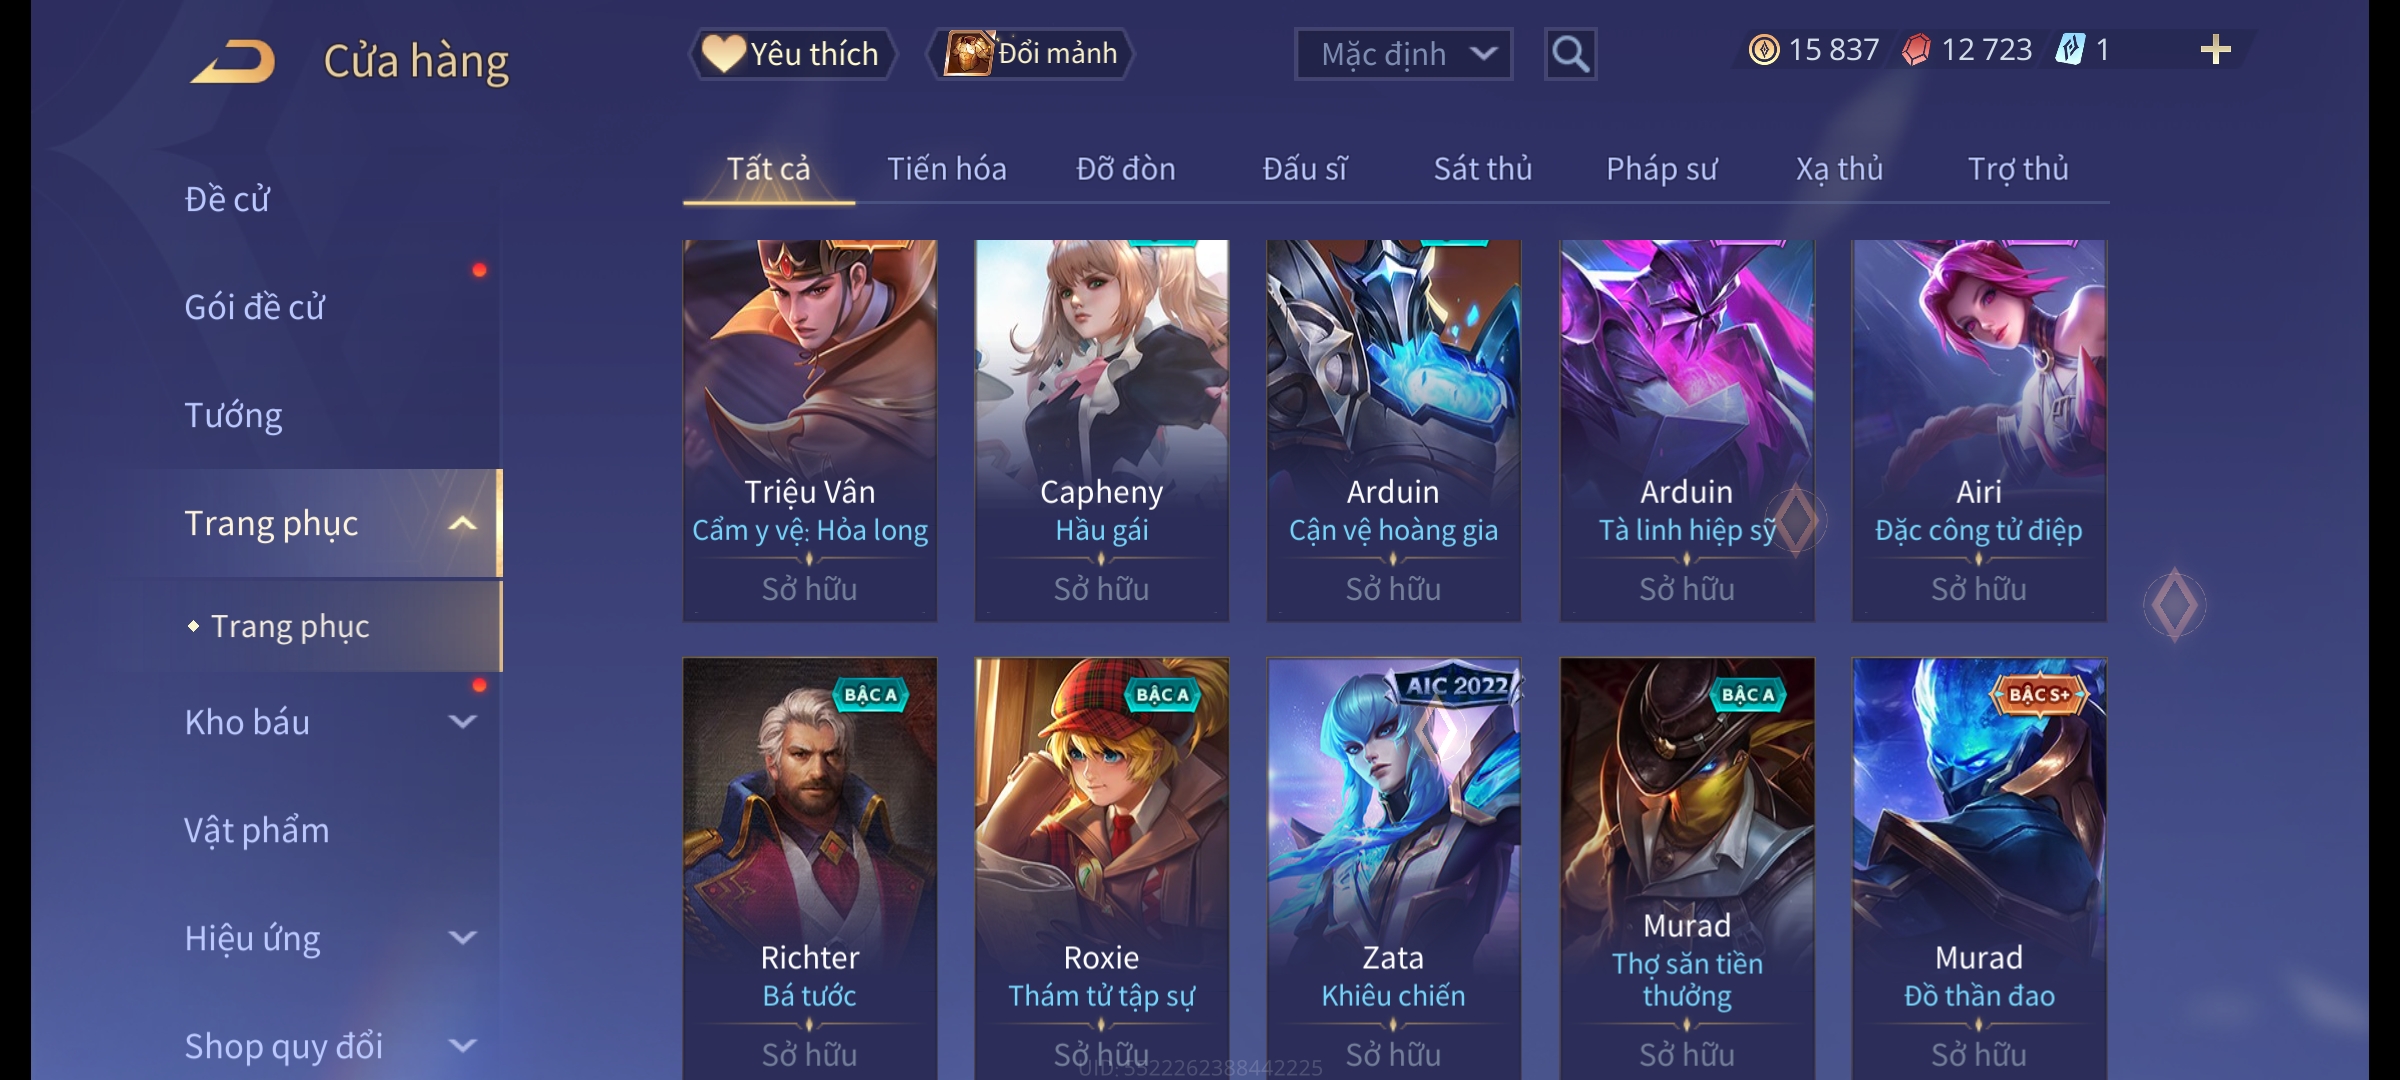
Task: Click the golden back arrow icon
Action: coord(233,61)
